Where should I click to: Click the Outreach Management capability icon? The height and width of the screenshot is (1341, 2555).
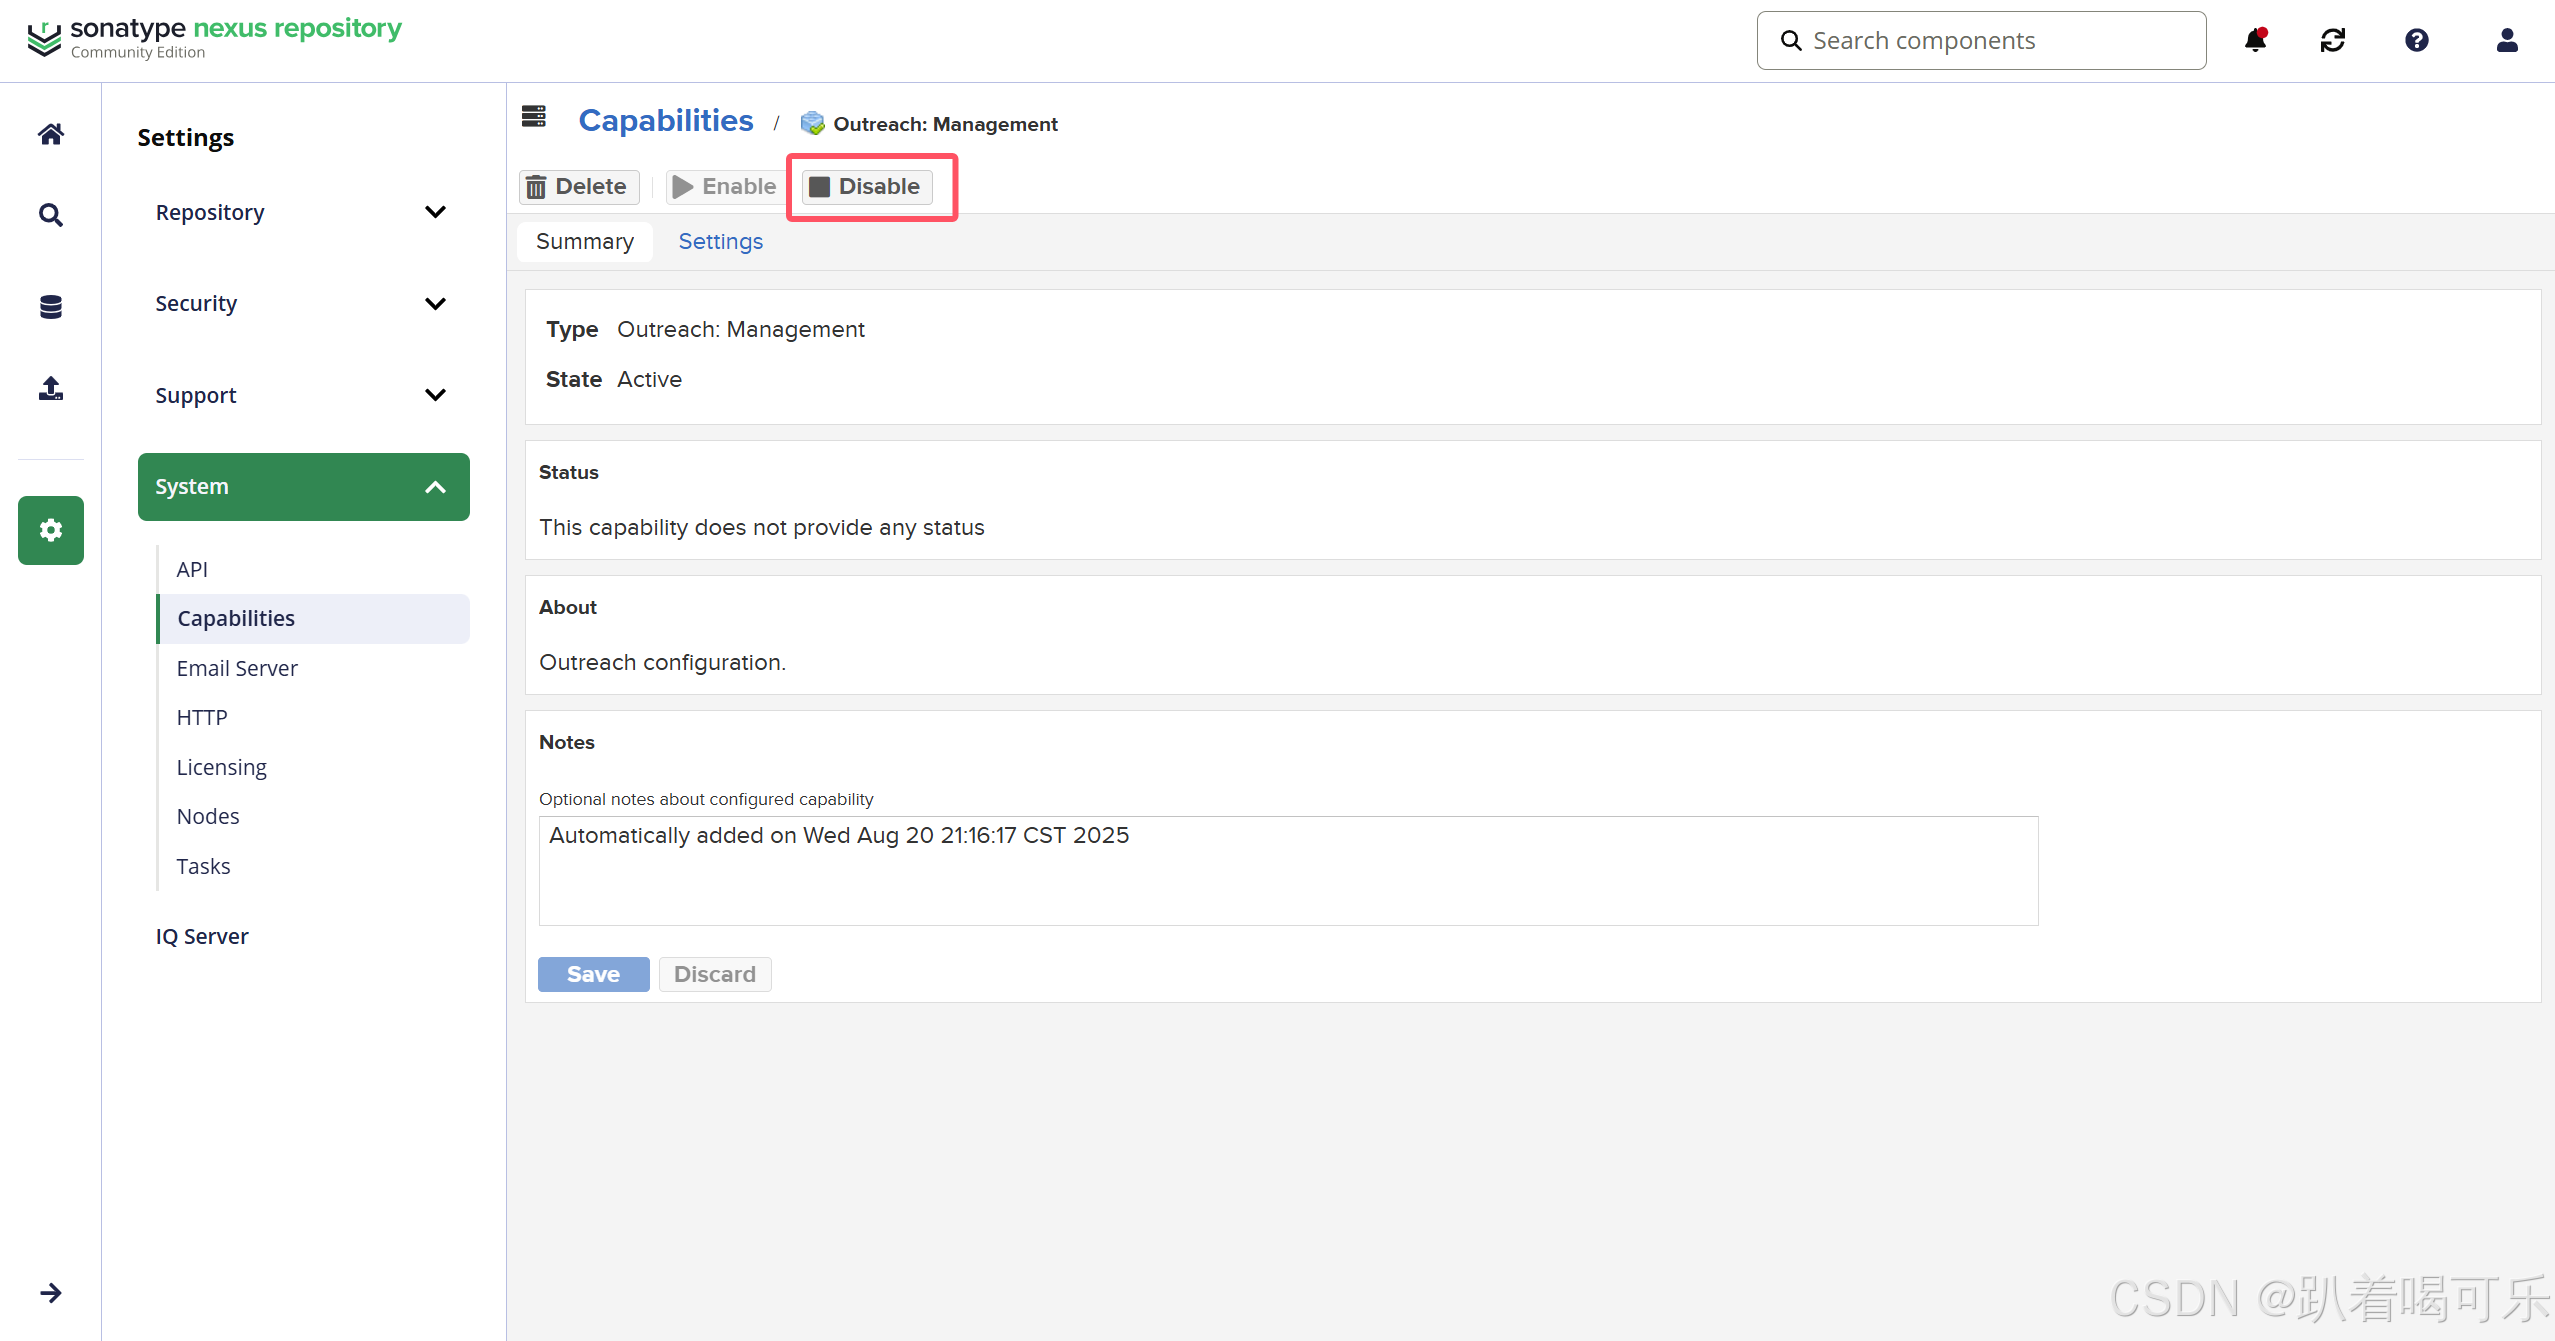pyautogui.click(x=812, y=123)
